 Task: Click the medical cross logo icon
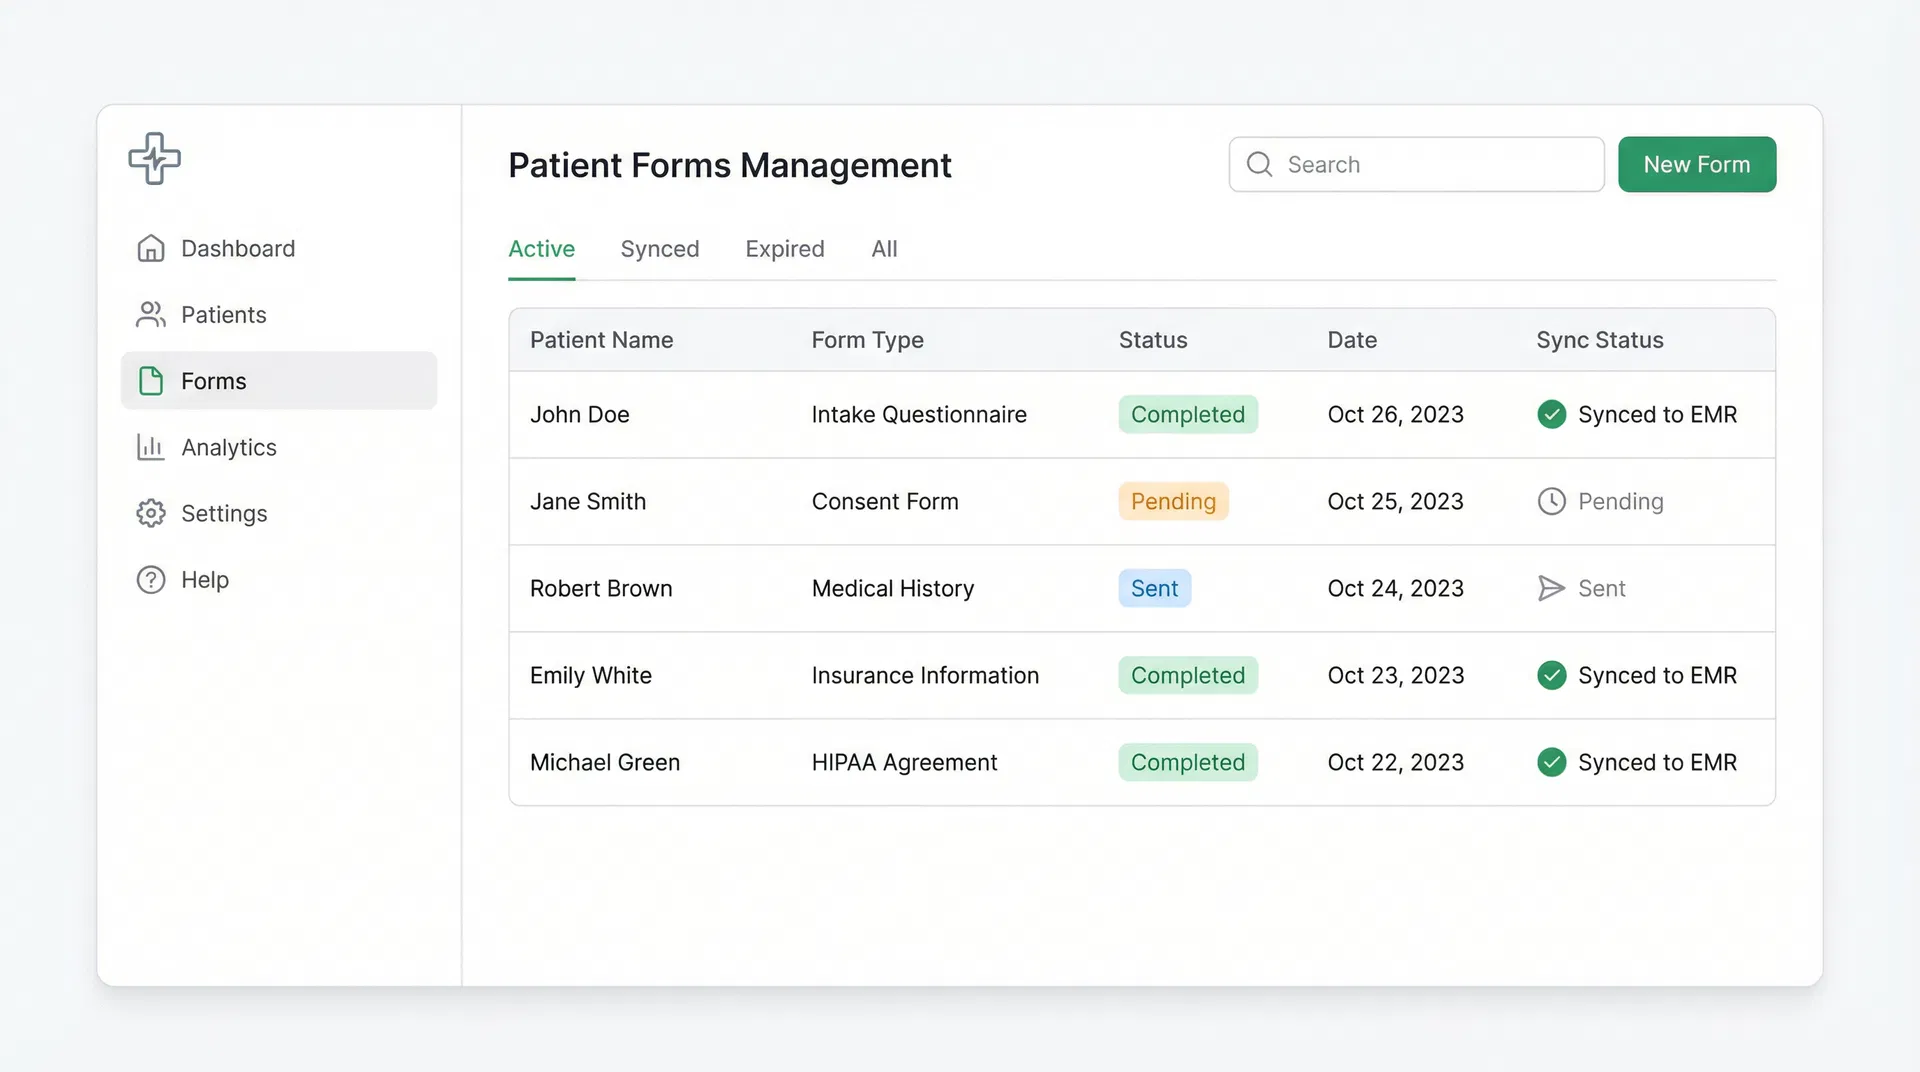(x=154, y=158)
